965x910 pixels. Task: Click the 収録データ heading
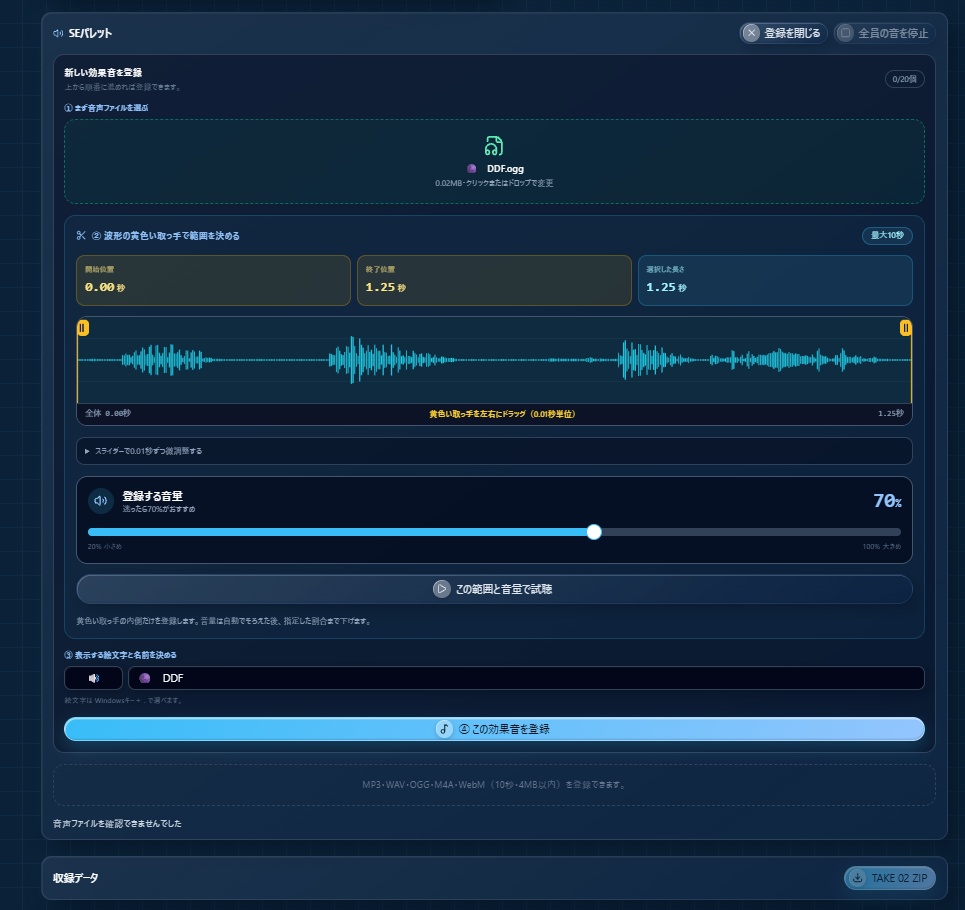[76, 878]
